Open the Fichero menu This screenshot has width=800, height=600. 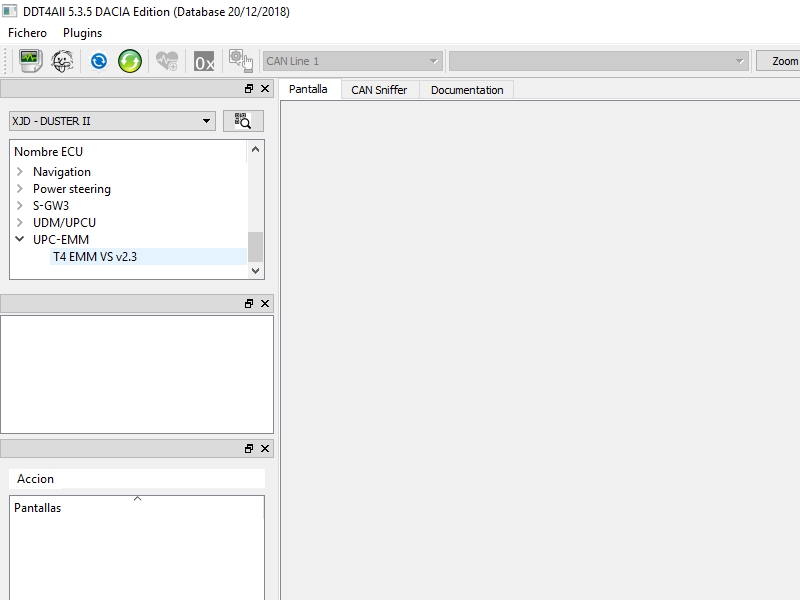click(28, 33)
